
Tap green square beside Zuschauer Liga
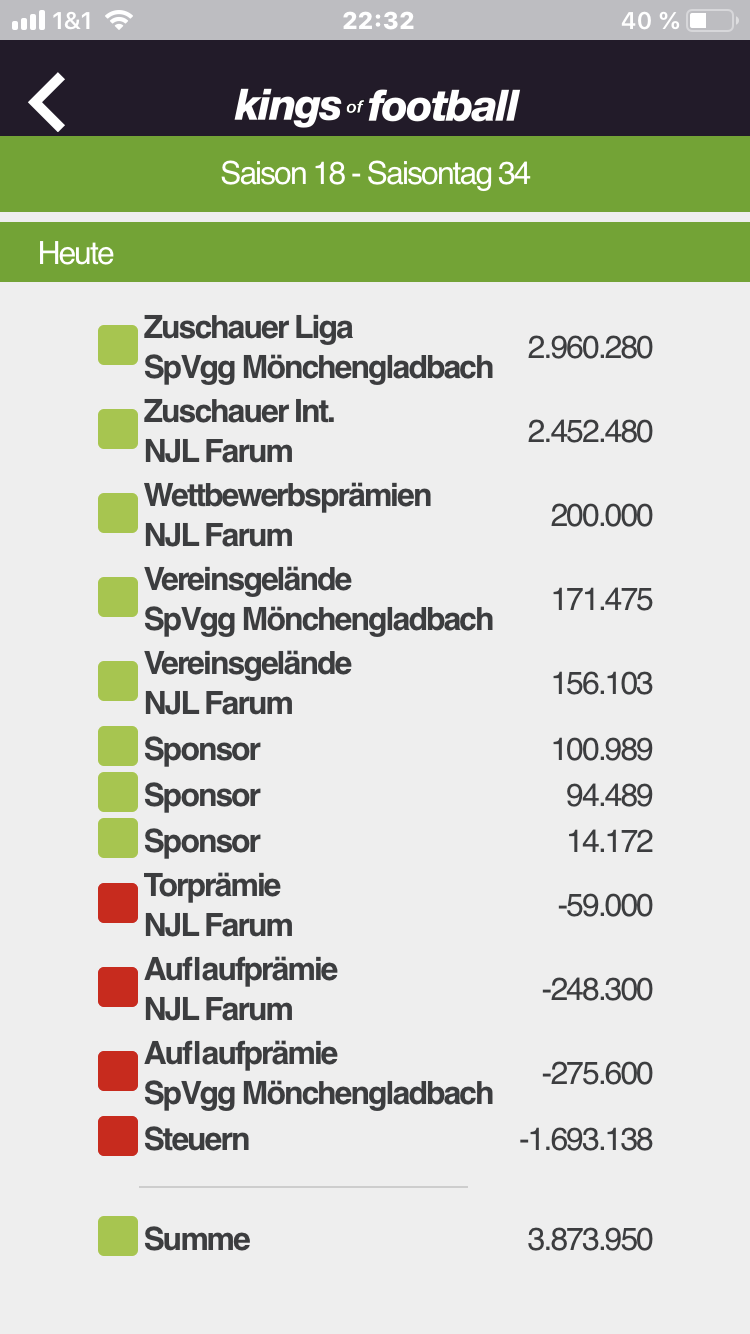pyautogui.click(x=118, y=345)
